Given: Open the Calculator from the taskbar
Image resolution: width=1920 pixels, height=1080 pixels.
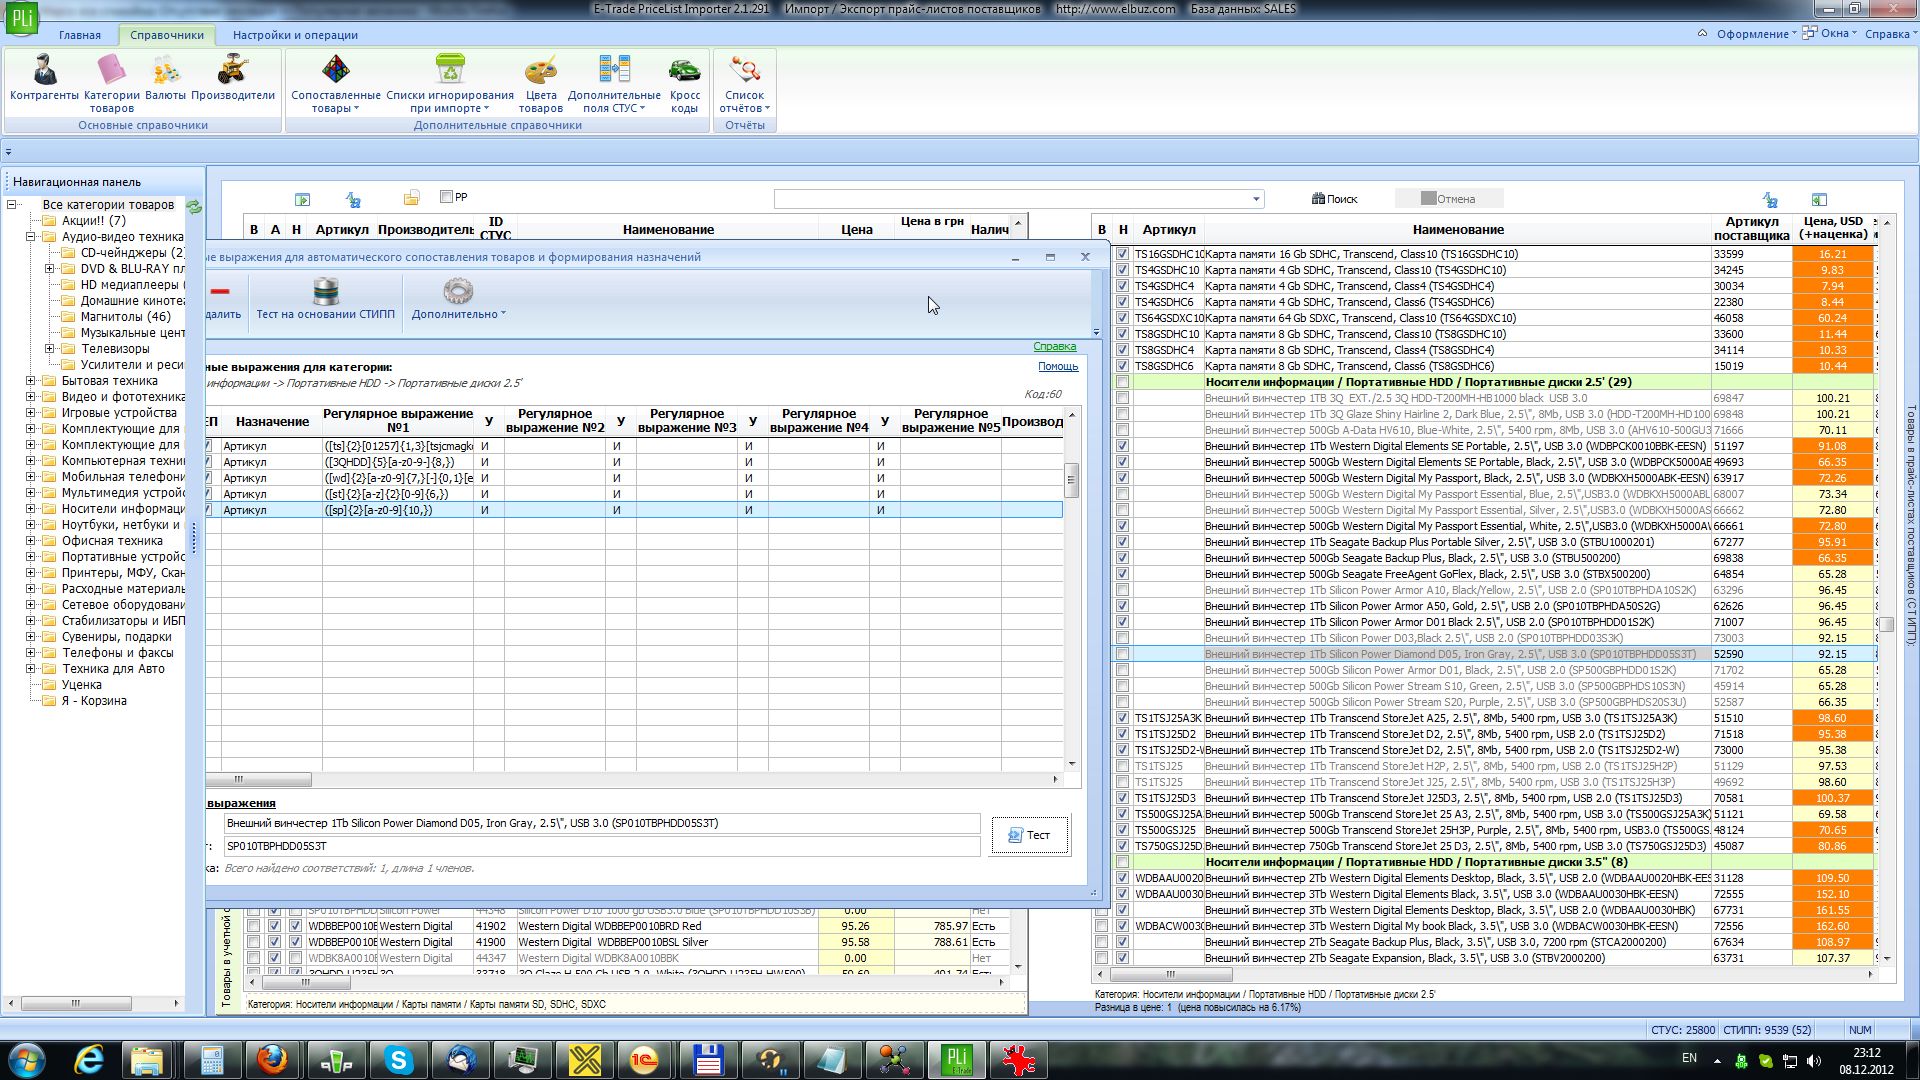Looking at the screenshot, I should [x=211, y=1059].
